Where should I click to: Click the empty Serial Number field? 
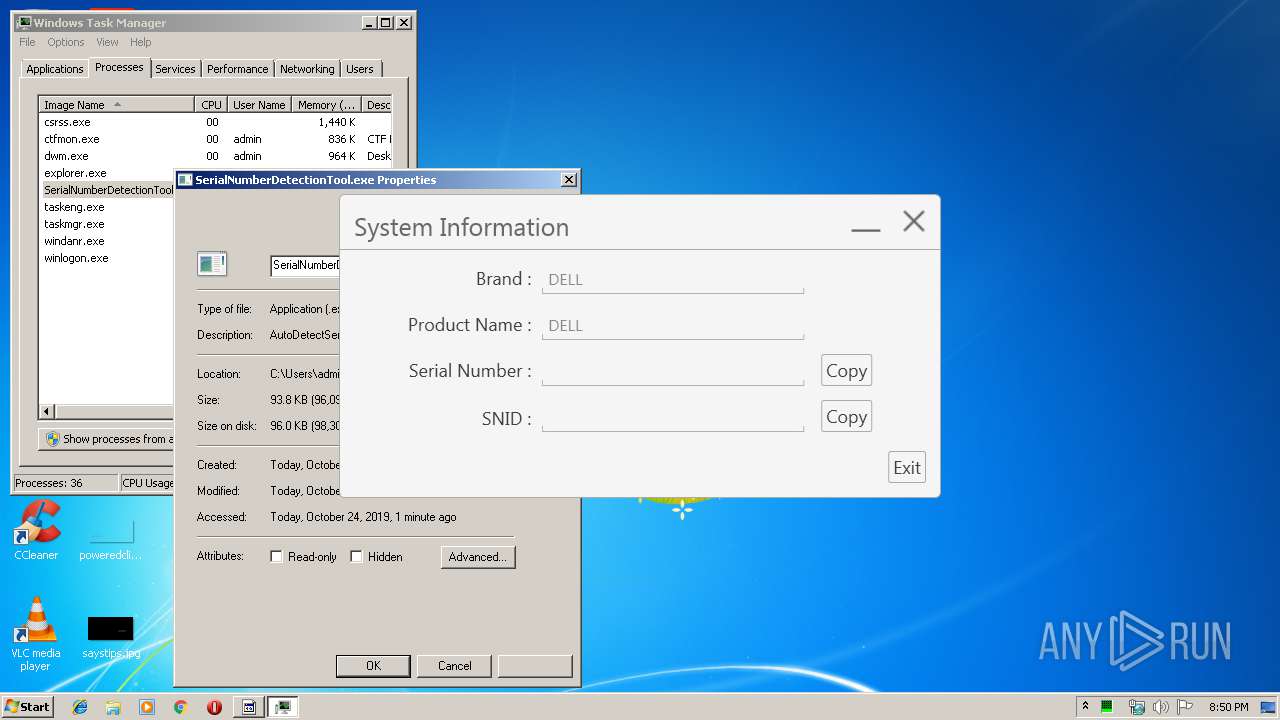[x=673, y=372]
